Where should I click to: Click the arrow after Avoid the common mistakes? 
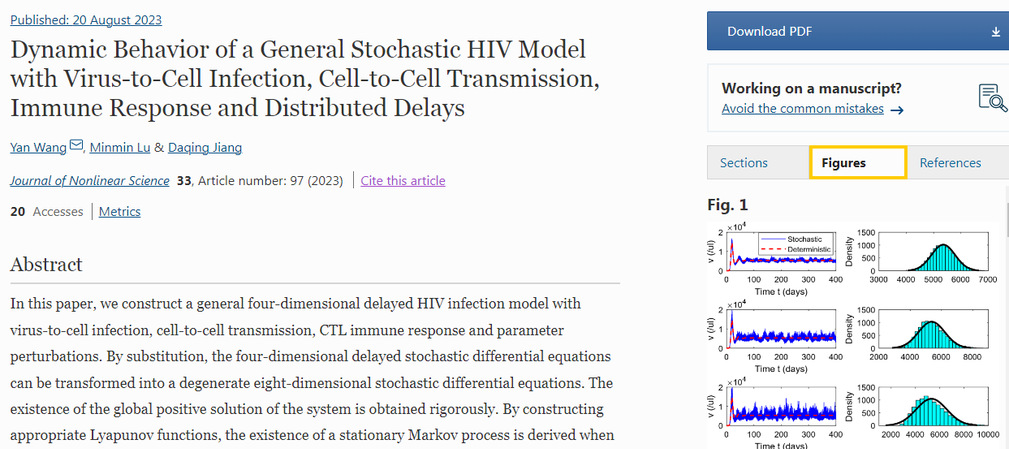pyautogui.click(x=897, y=109)
